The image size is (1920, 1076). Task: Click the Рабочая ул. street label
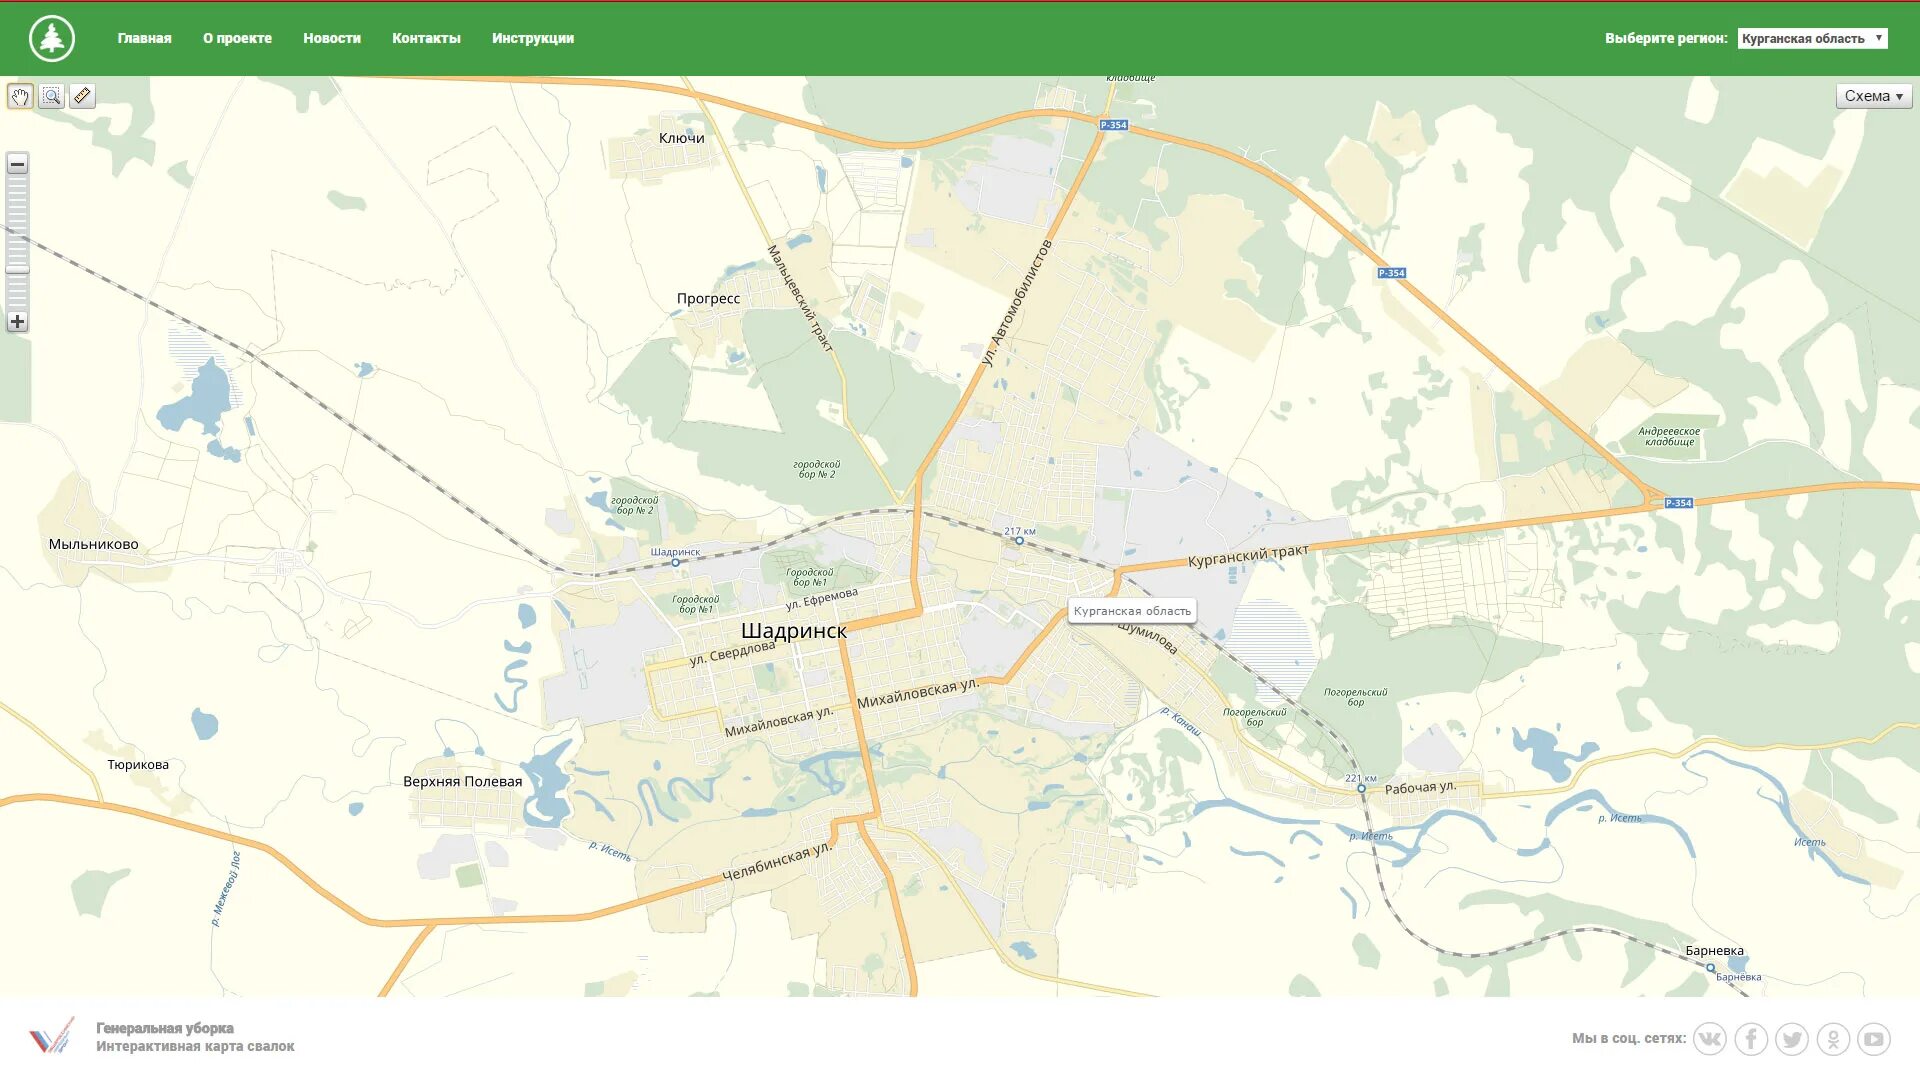pos(1420,787)
